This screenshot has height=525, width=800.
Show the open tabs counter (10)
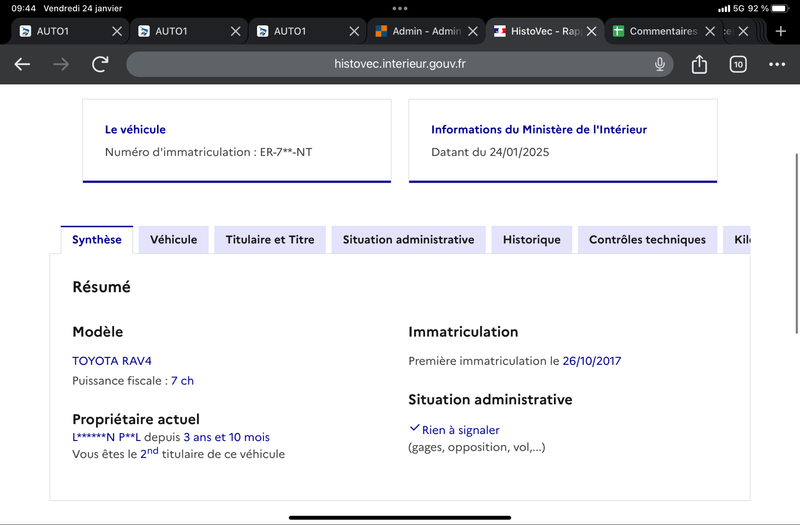pyautogui.click(x=738, y=64)
